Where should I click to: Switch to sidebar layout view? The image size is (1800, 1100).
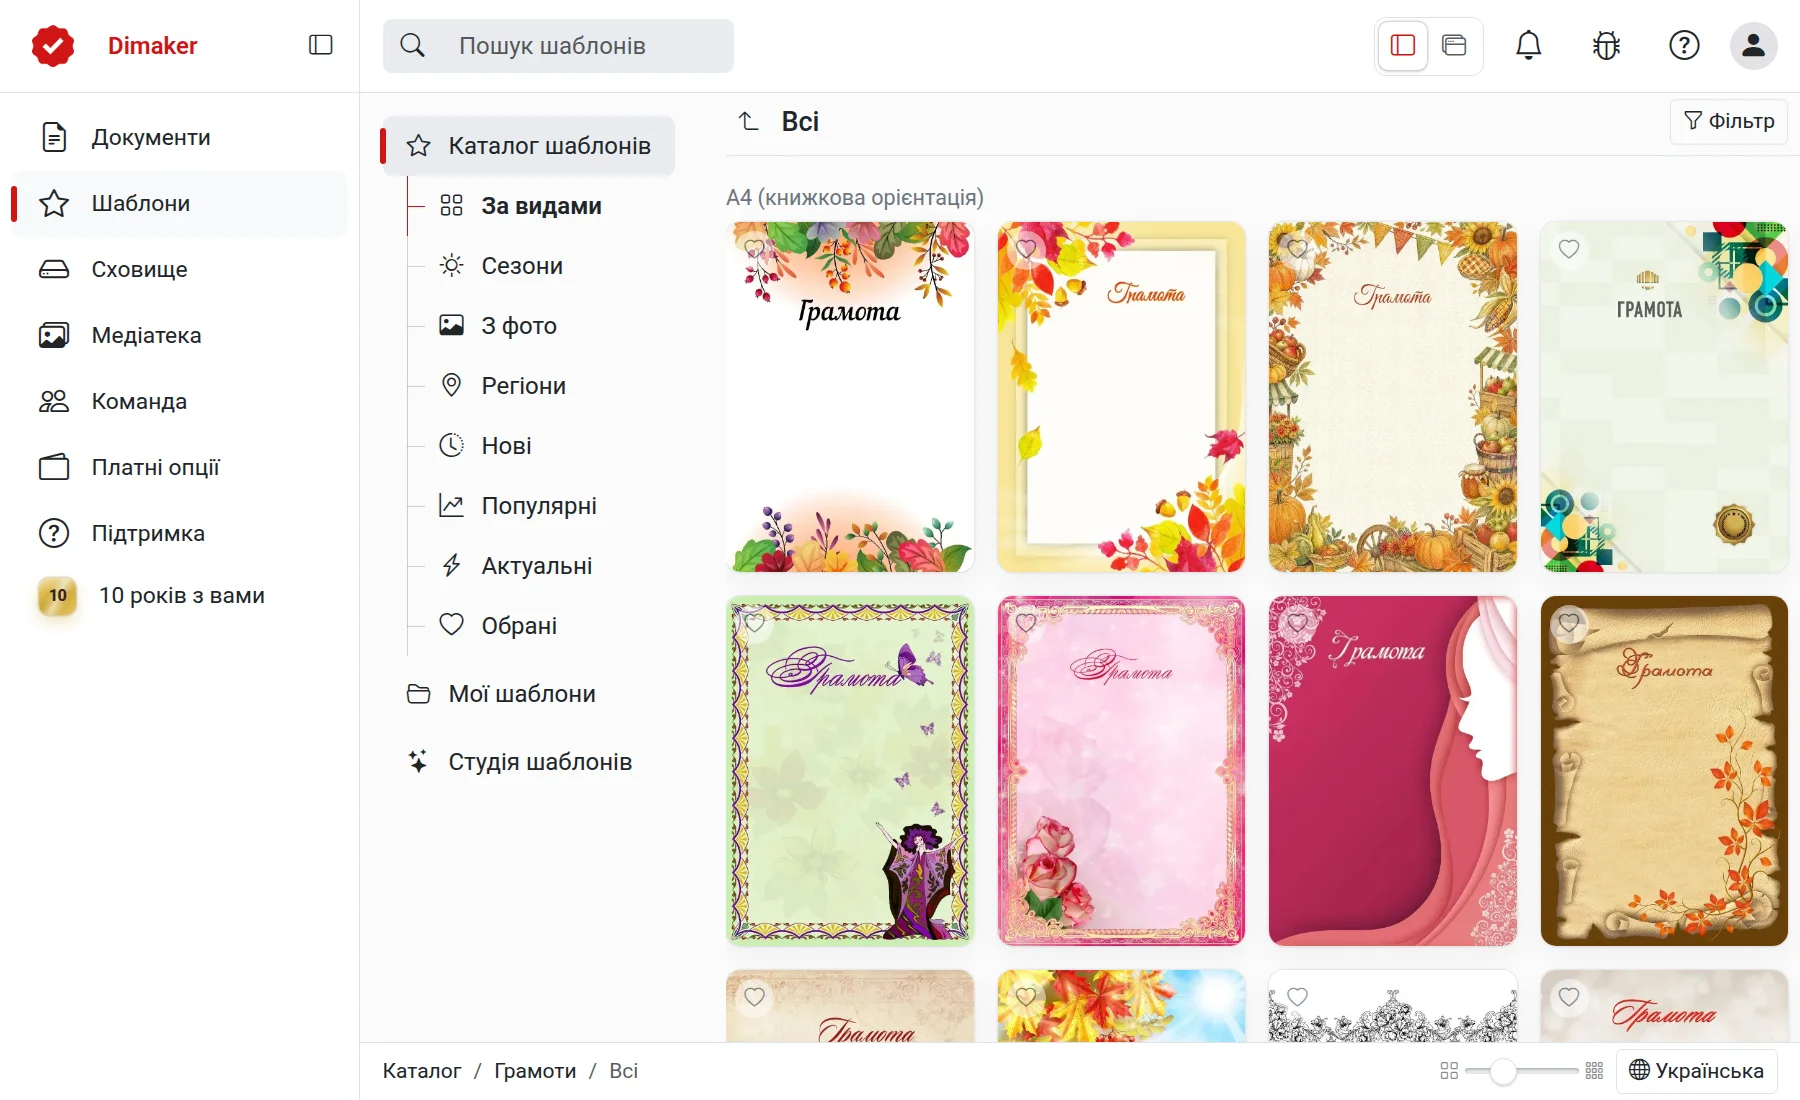1403,45
